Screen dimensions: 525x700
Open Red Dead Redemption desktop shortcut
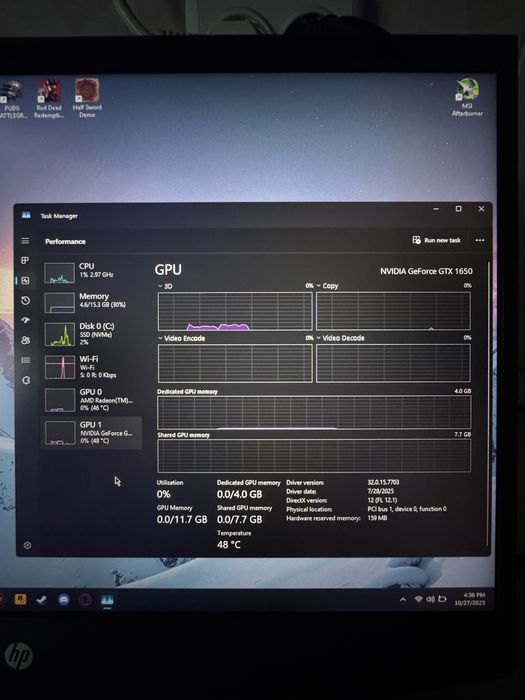[x=49, y=99]
